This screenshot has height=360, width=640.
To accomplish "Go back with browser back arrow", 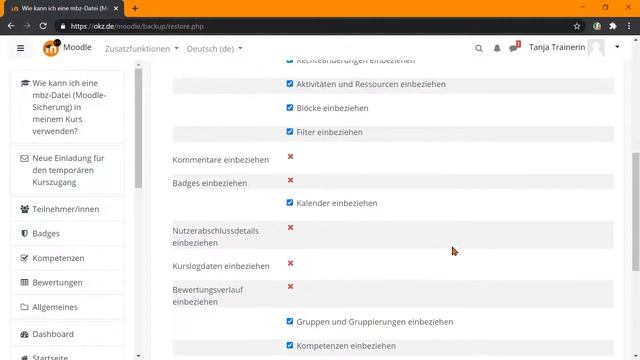I will 11,26.
